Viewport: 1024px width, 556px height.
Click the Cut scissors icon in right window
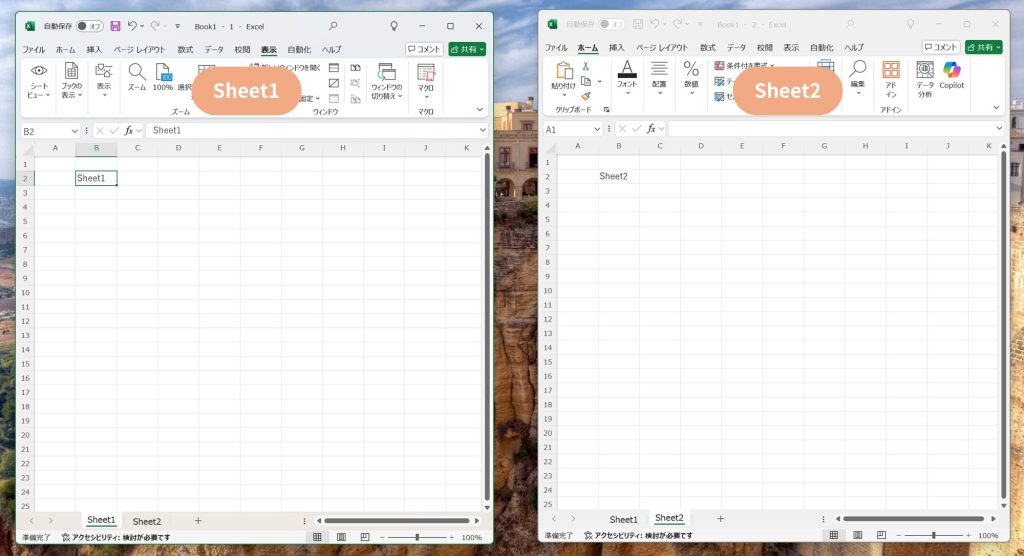(x=586, y=66)
